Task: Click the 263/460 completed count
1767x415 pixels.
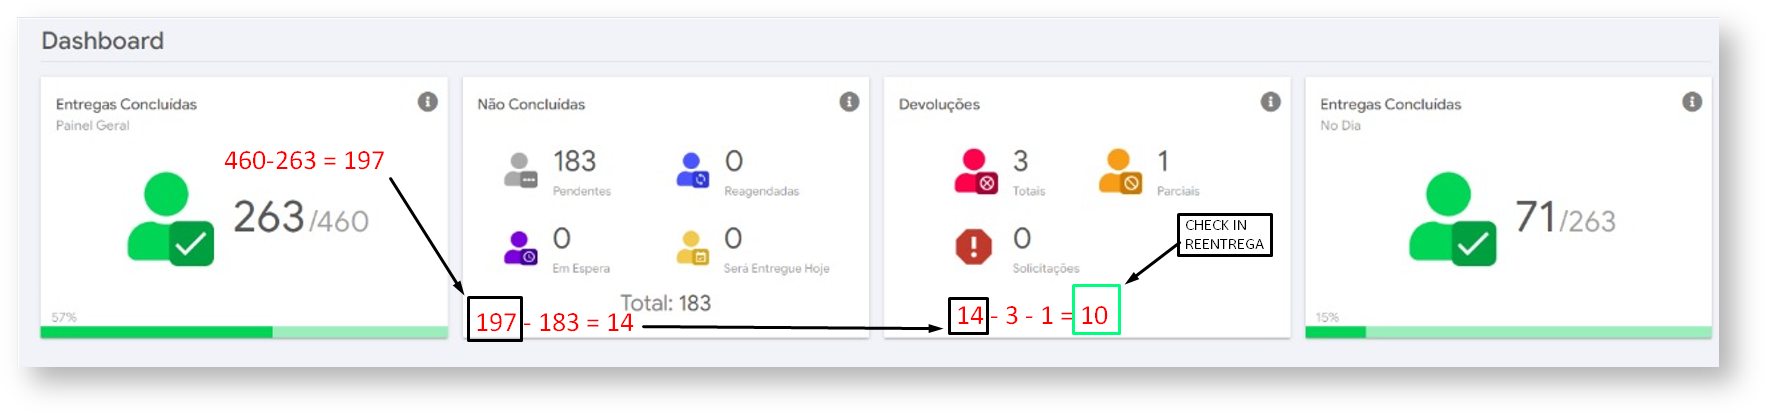Action: coord(301,217)
